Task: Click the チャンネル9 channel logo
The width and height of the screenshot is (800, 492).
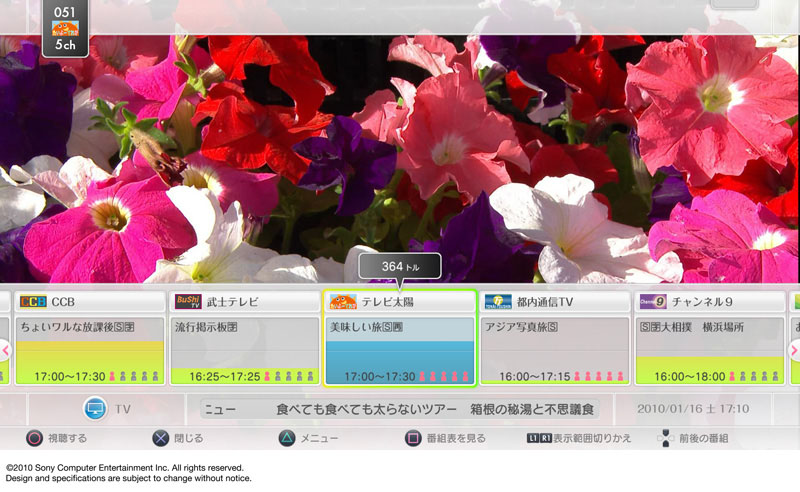Action: 652,301
